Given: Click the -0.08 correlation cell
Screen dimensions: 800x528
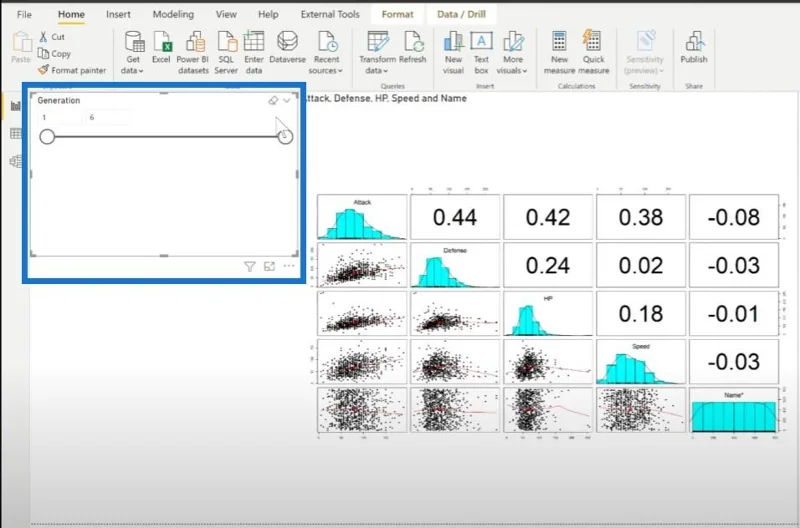Looking at the screenshot, I should tap(734, 217).
